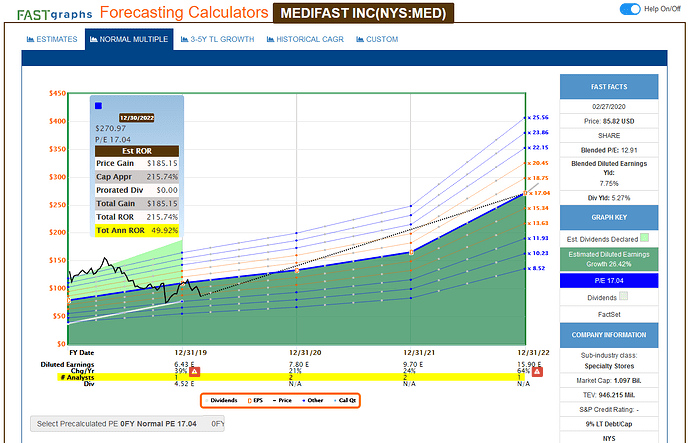
Task: Click 4.52 E dividend value
Action: pos(184,384)
